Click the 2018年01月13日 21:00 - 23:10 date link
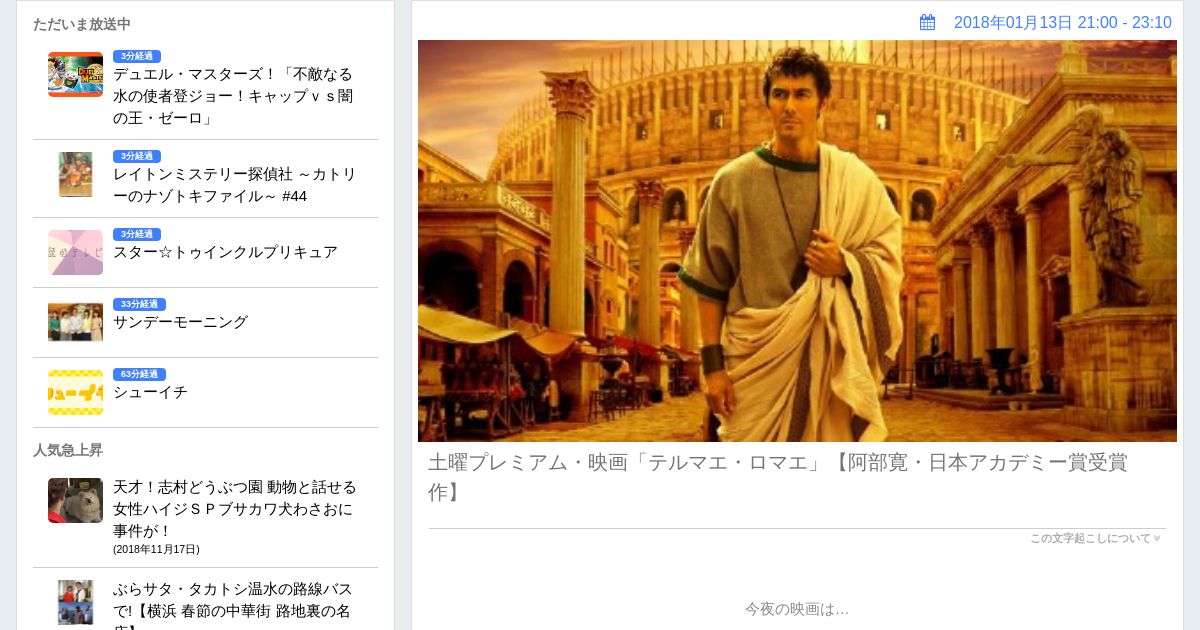 pos(1063,22)
